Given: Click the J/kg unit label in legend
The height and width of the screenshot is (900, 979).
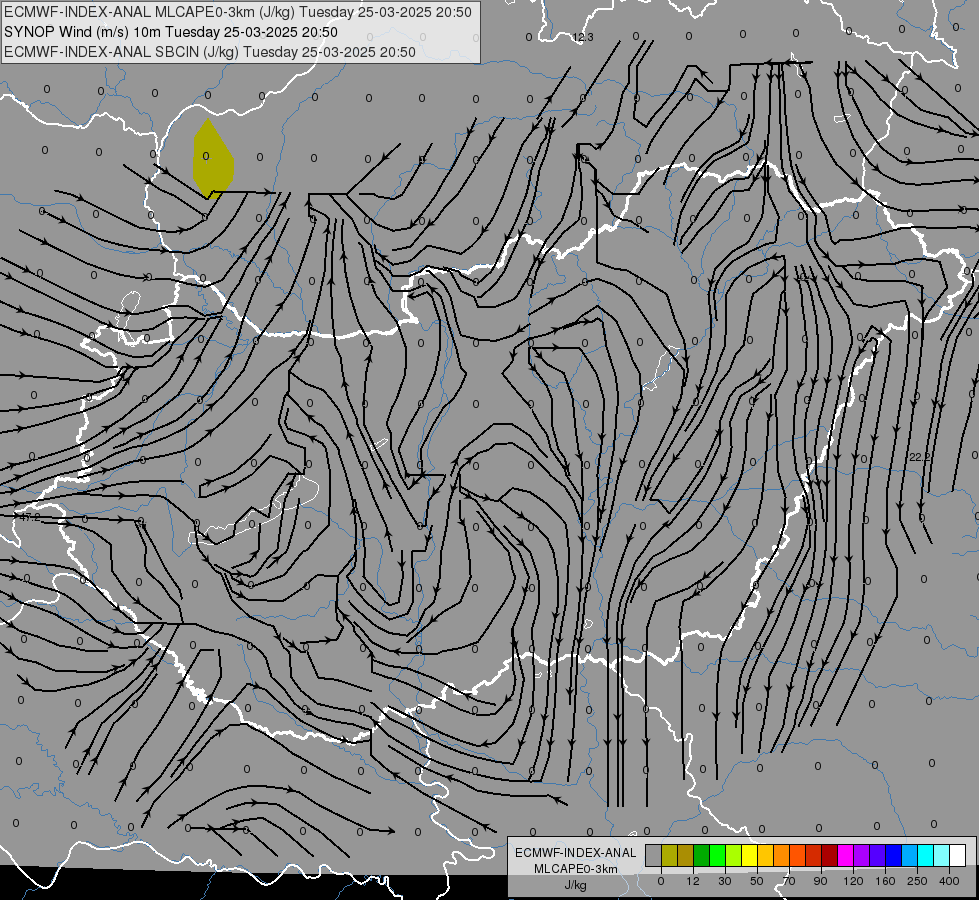Looking at the screenshot, I should point(576,885).
